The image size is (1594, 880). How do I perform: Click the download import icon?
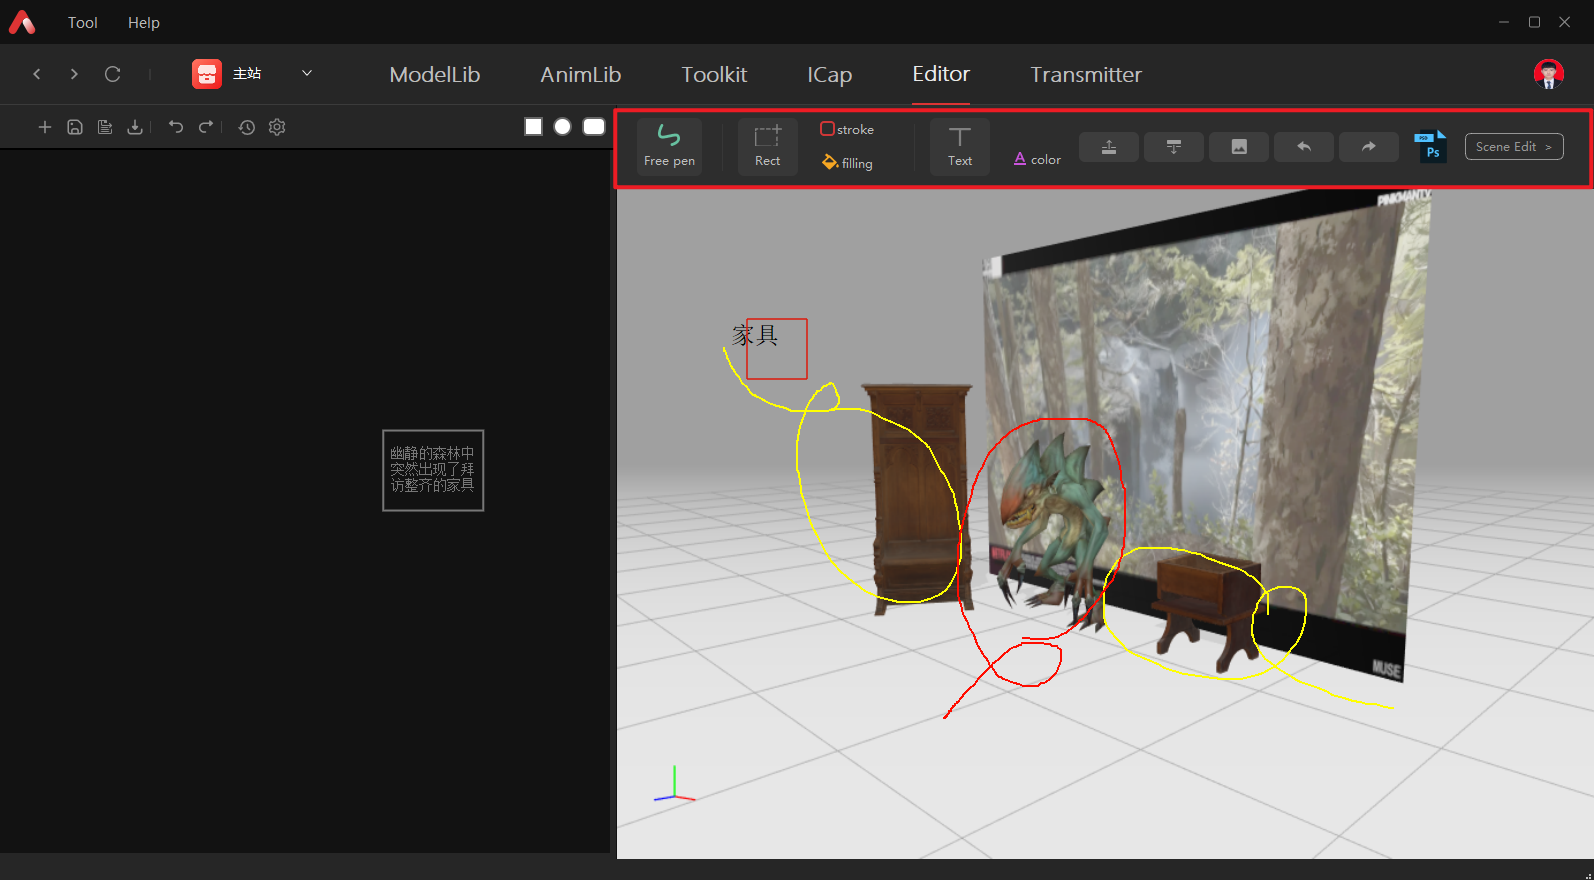coord(135,127)
